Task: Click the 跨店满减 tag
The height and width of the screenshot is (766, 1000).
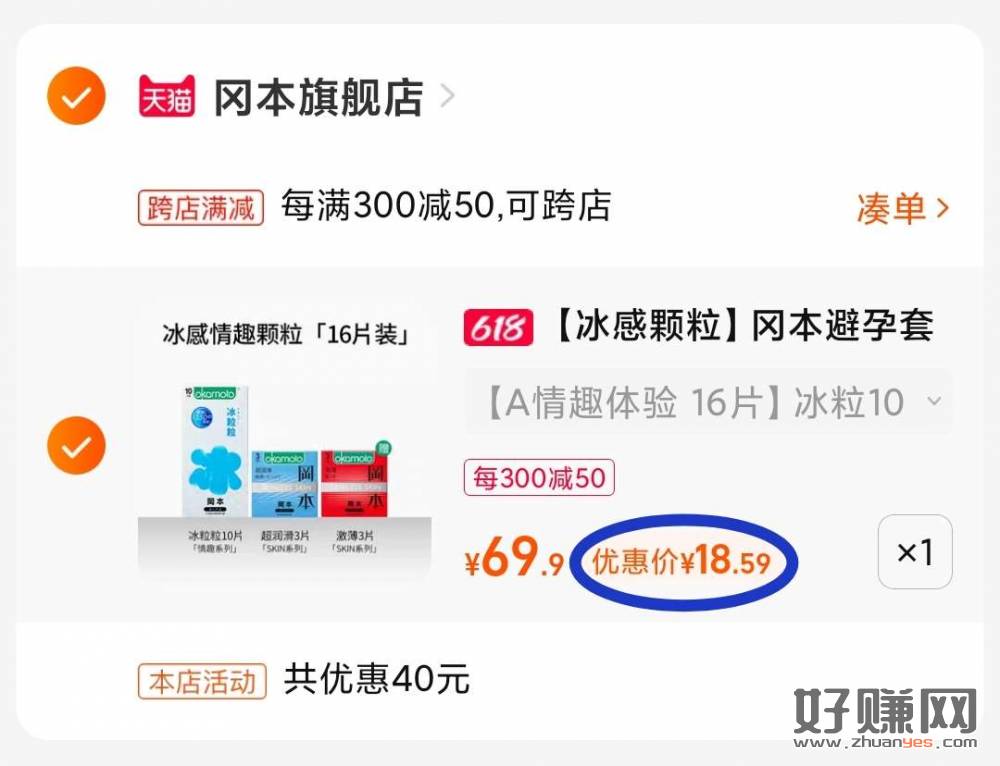Action: coord(201,207)
